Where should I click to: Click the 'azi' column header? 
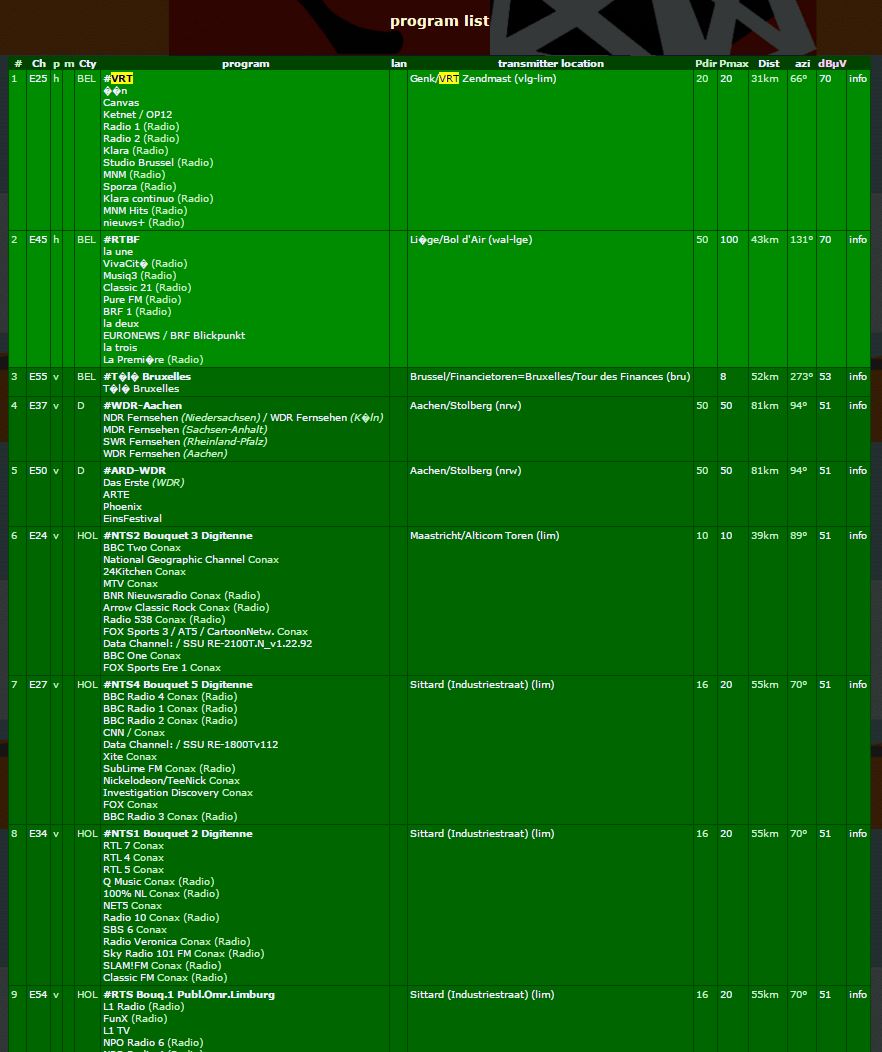[x=802, y=64]
